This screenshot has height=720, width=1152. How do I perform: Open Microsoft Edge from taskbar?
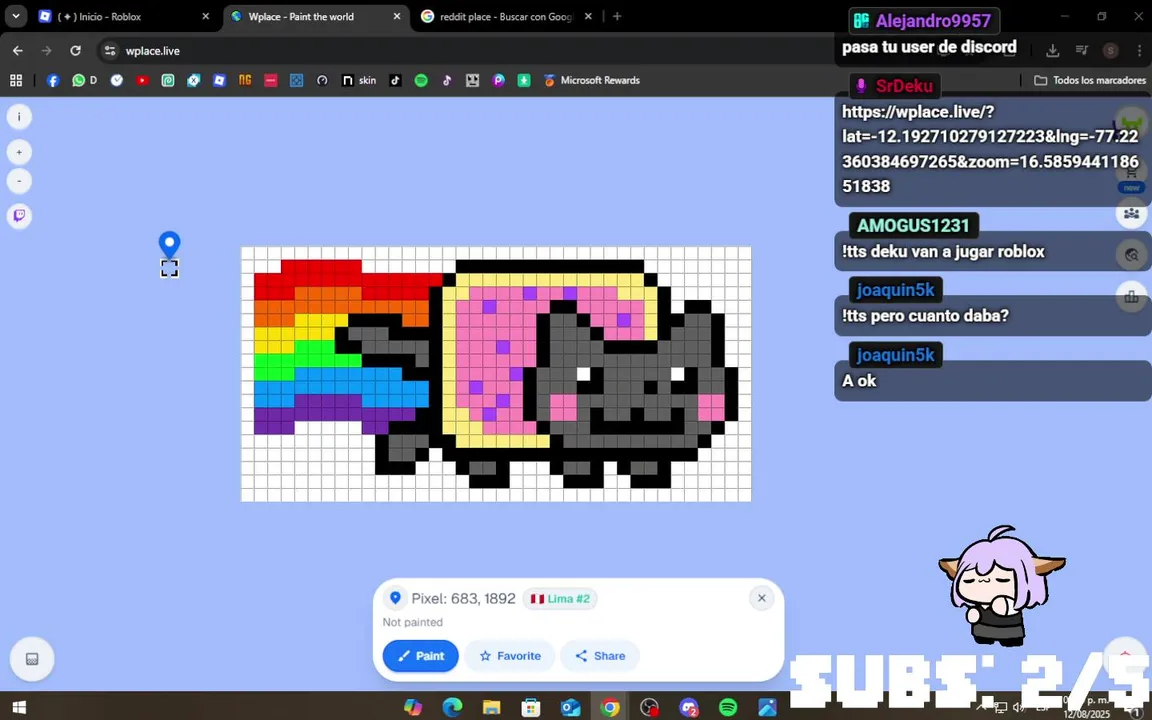tap(453, 707)
